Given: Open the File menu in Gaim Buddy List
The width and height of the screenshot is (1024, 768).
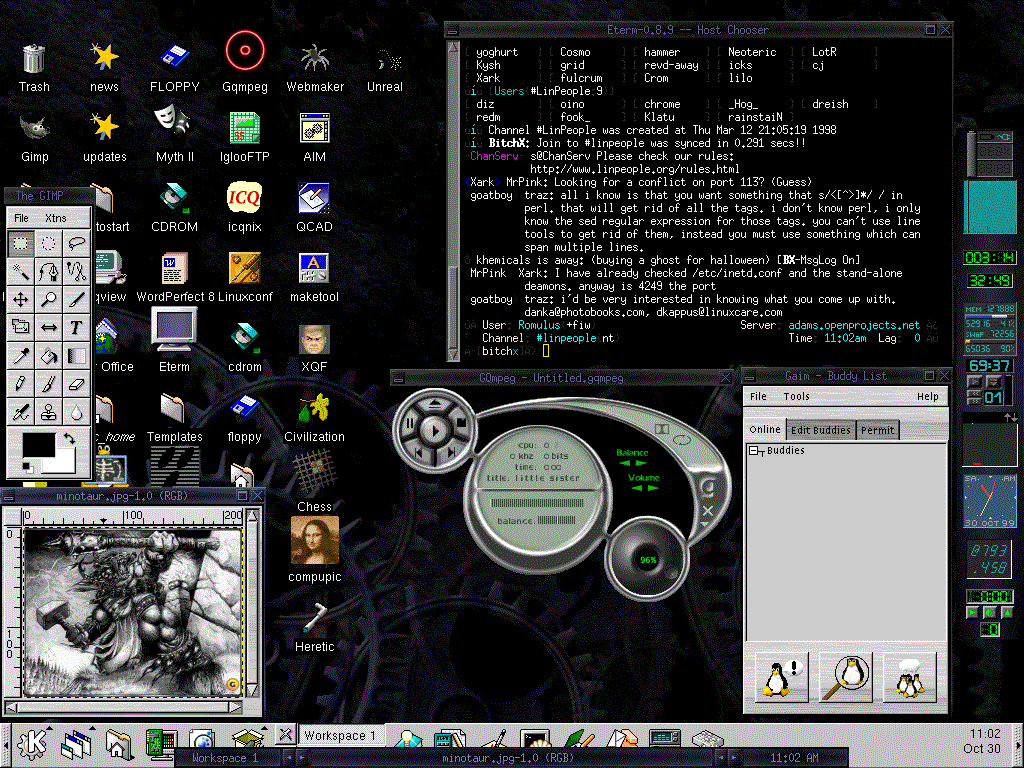Looking at the screenshot, I should click(x=758, y=396).
